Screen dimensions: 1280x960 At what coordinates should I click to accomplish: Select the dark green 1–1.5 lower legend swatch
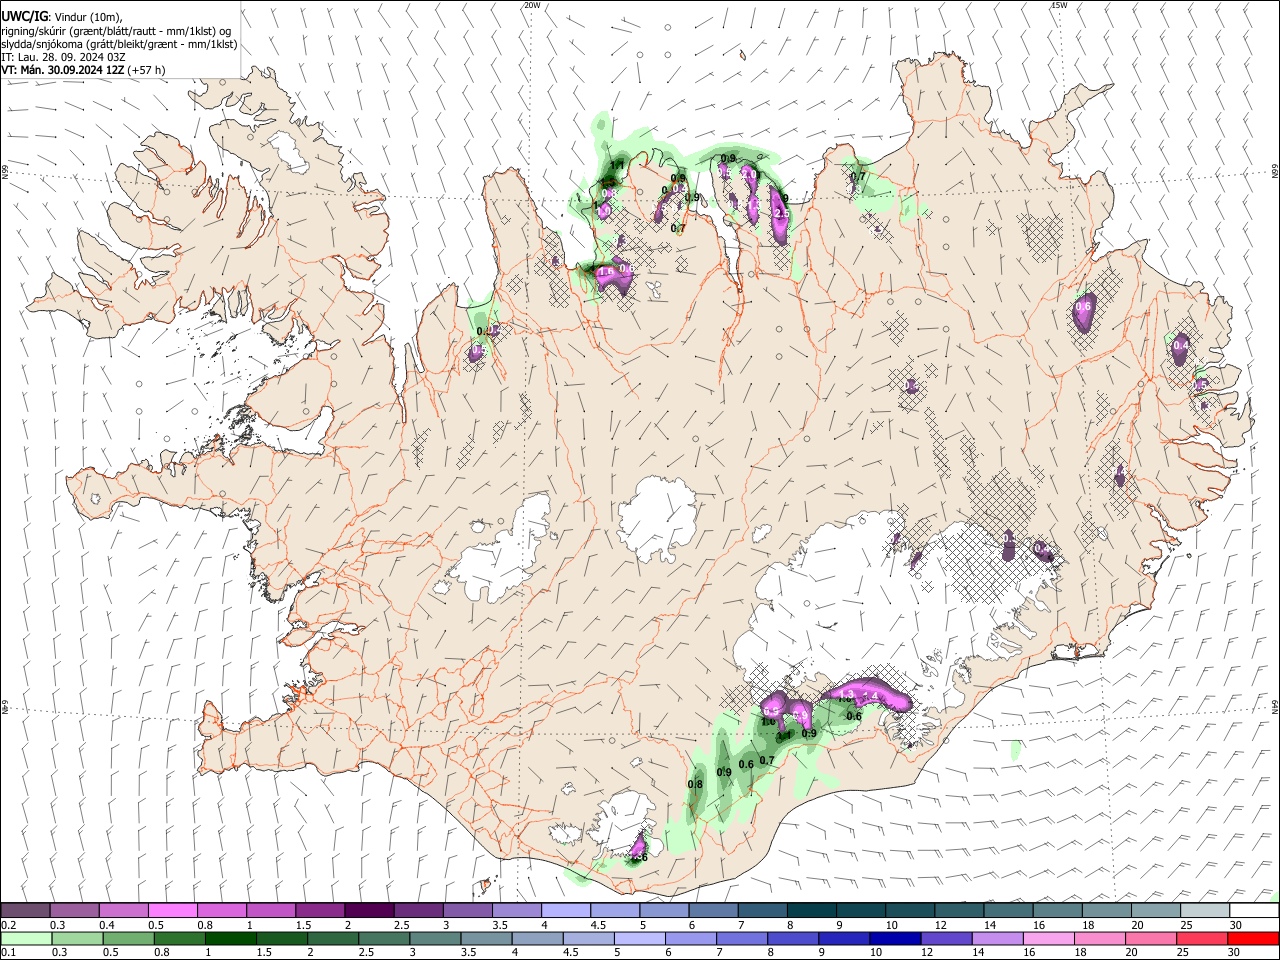[231, 939]
